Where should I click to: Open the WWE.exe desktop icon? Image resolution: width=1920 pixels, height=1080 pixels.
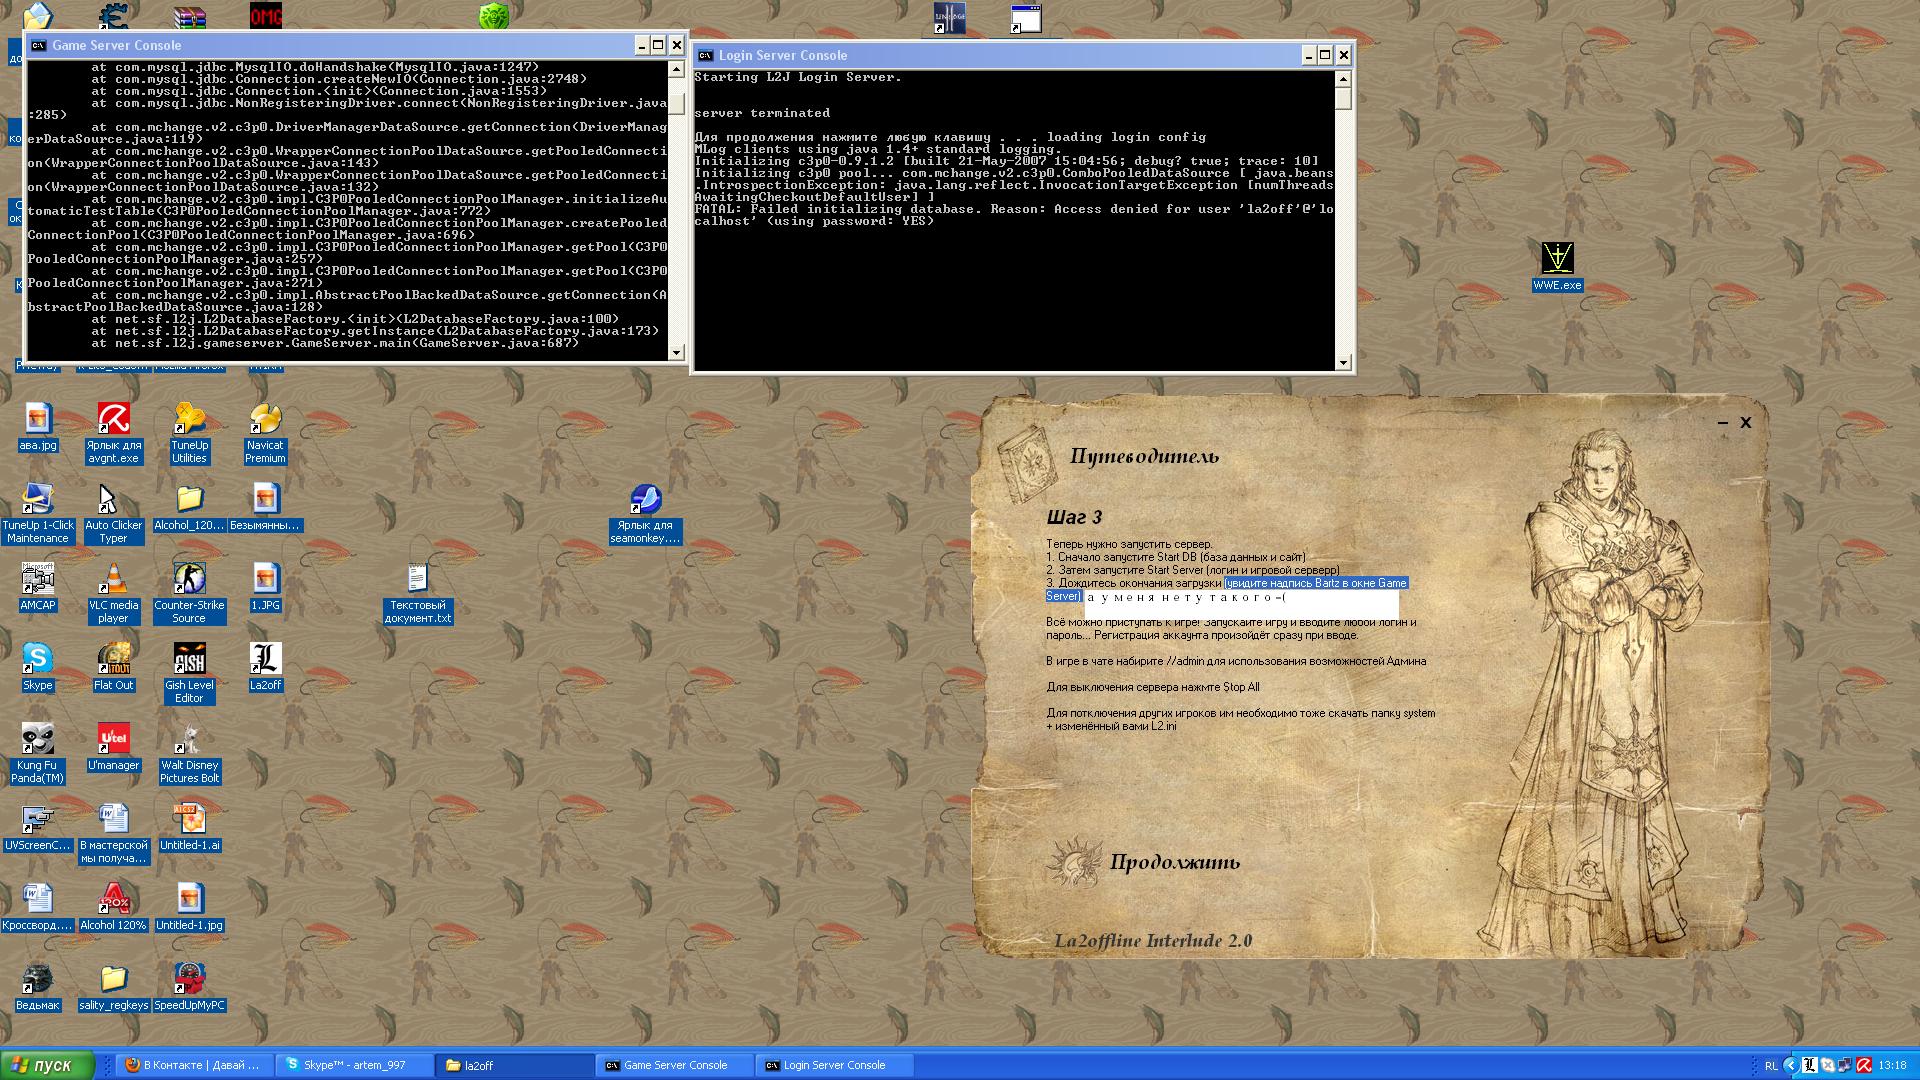pos(1557,260)
